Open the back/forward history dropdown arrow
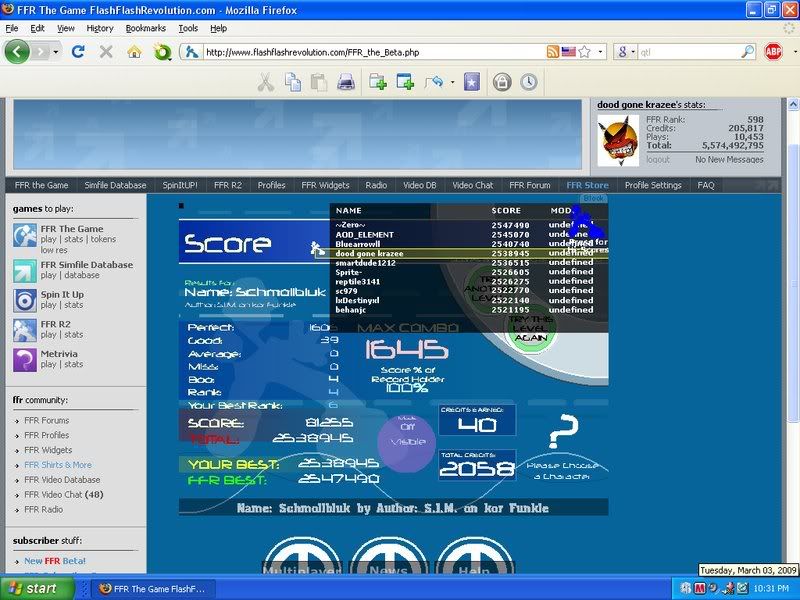Screen dimensions: 800x600 click(x=55, y=52)
